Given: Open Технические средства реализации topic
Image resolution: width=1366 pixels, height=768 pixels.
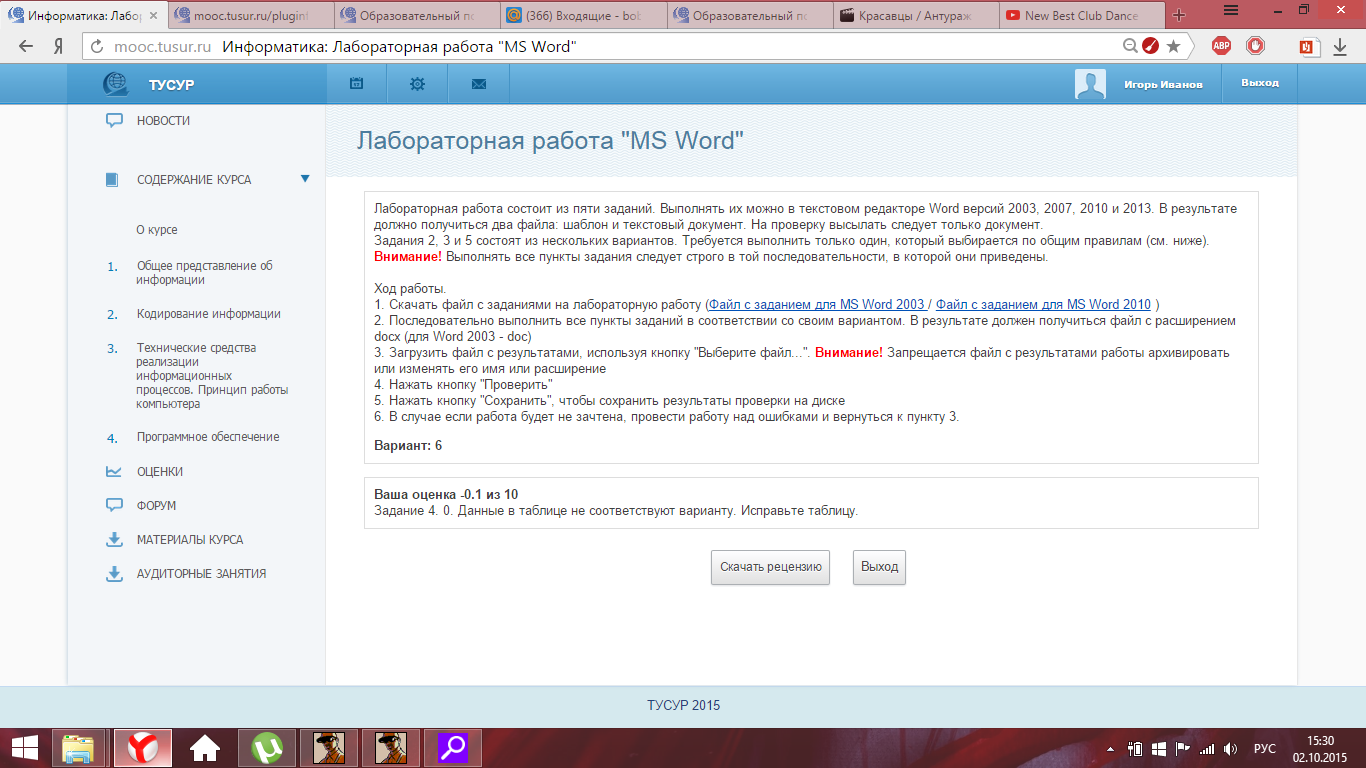Looking at the screenshot, I should coord(212,376).
